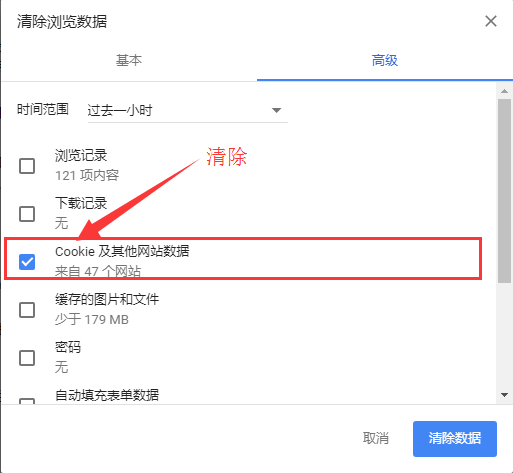
Task: Check the 密码 checkbox
Action: (27, 358)
